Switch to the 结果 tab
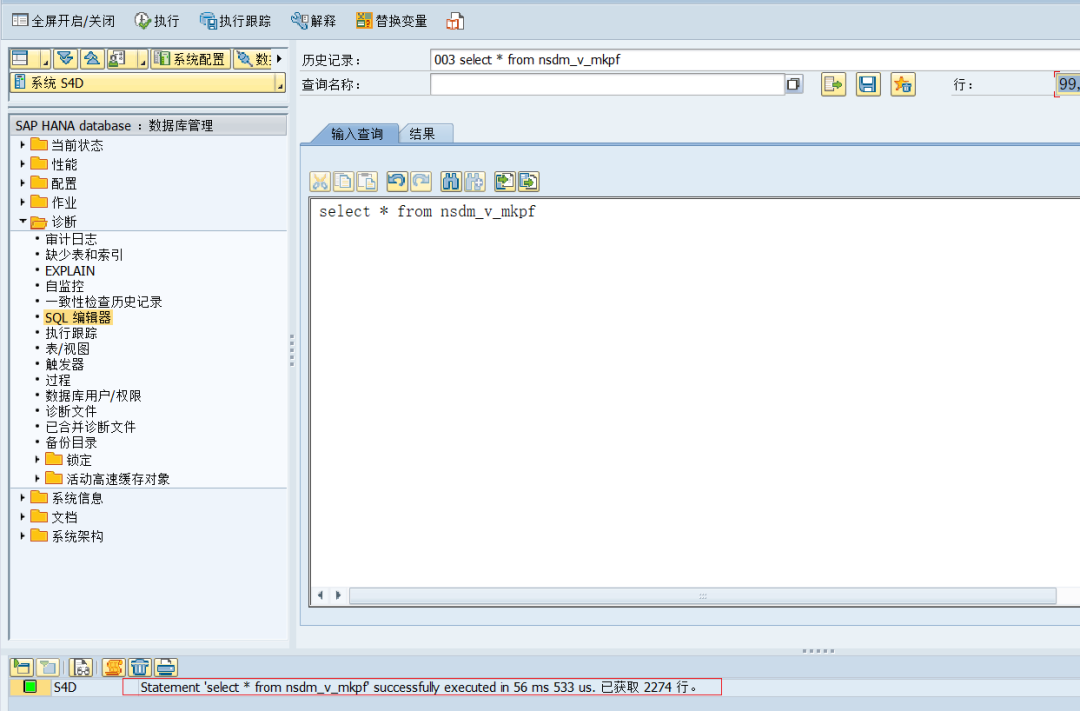The image size is (1080, 711). tap(422, 134)
